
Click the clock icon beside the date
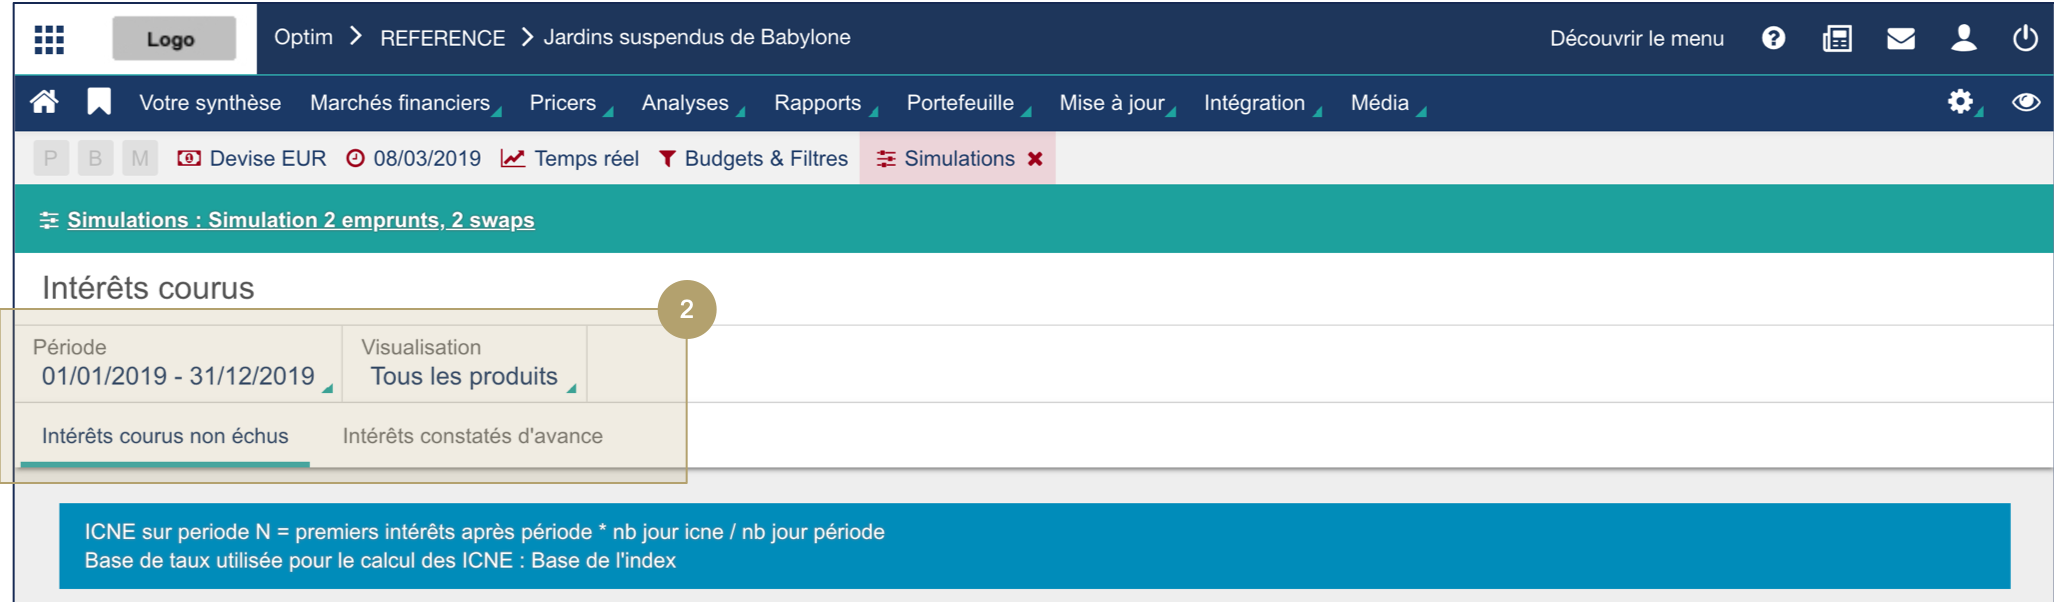tap(355, 158)
